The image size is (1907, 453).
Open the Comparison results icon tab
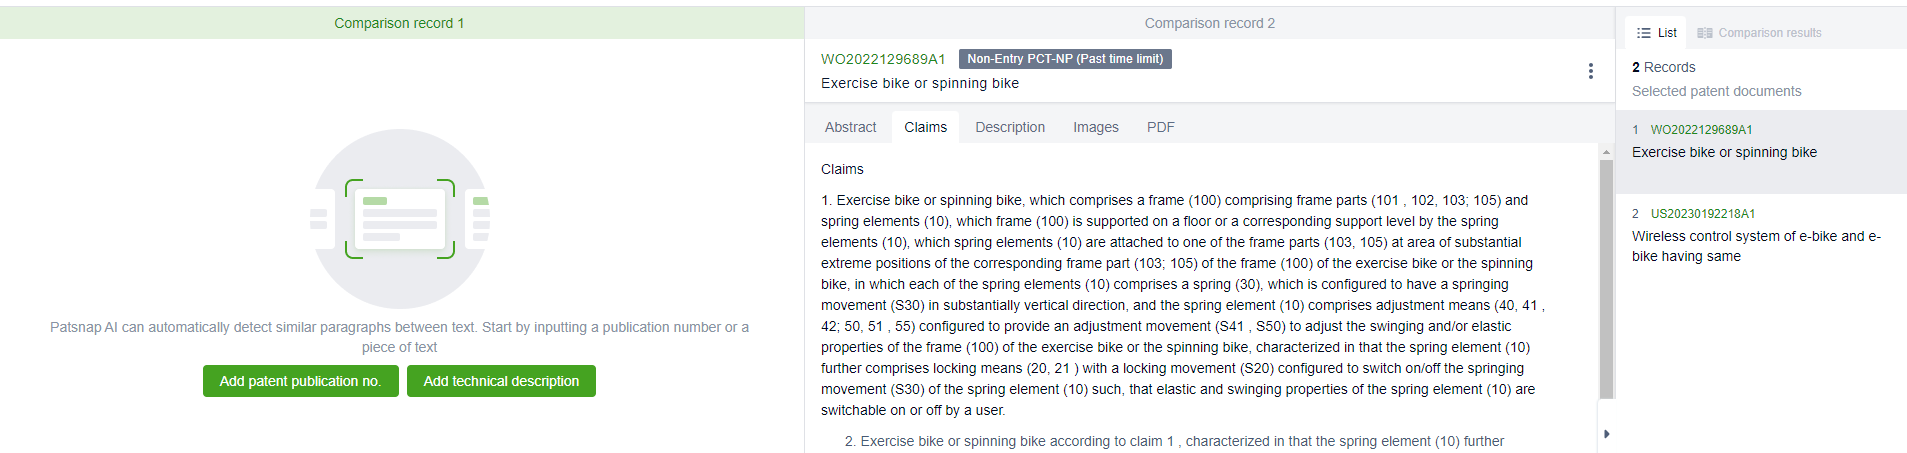click(x=1759, y=33)
